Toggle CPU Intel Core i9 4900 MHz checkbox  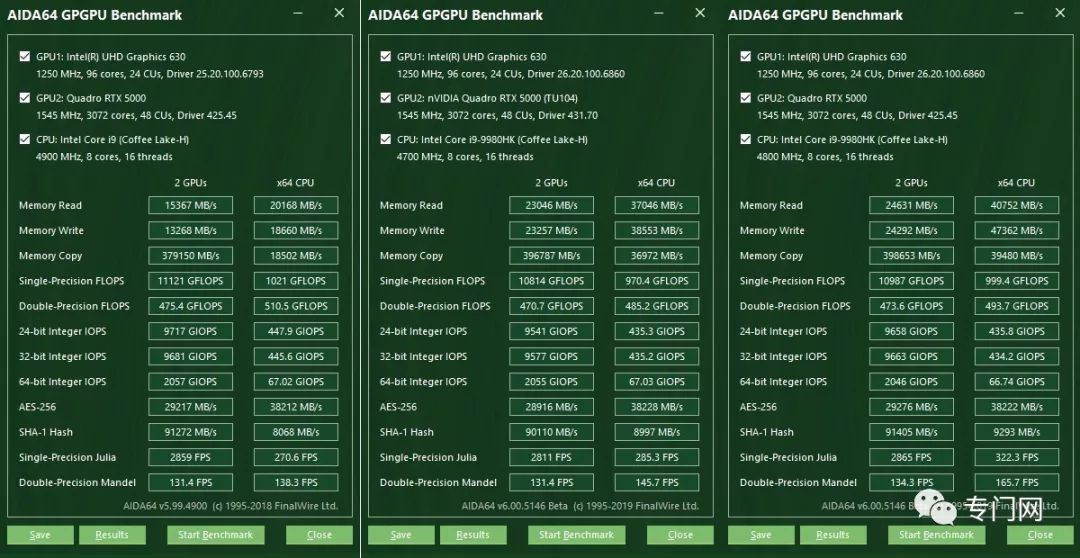point(25,139)
